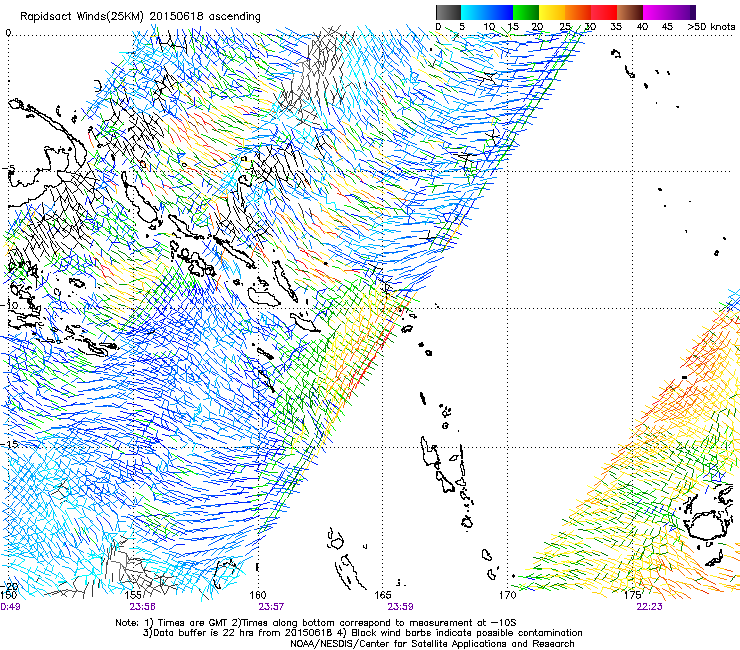The width and height of the screenshot is (740, 650).
Task: Click the latitude label '0' at top left
Action: [8, 33]
